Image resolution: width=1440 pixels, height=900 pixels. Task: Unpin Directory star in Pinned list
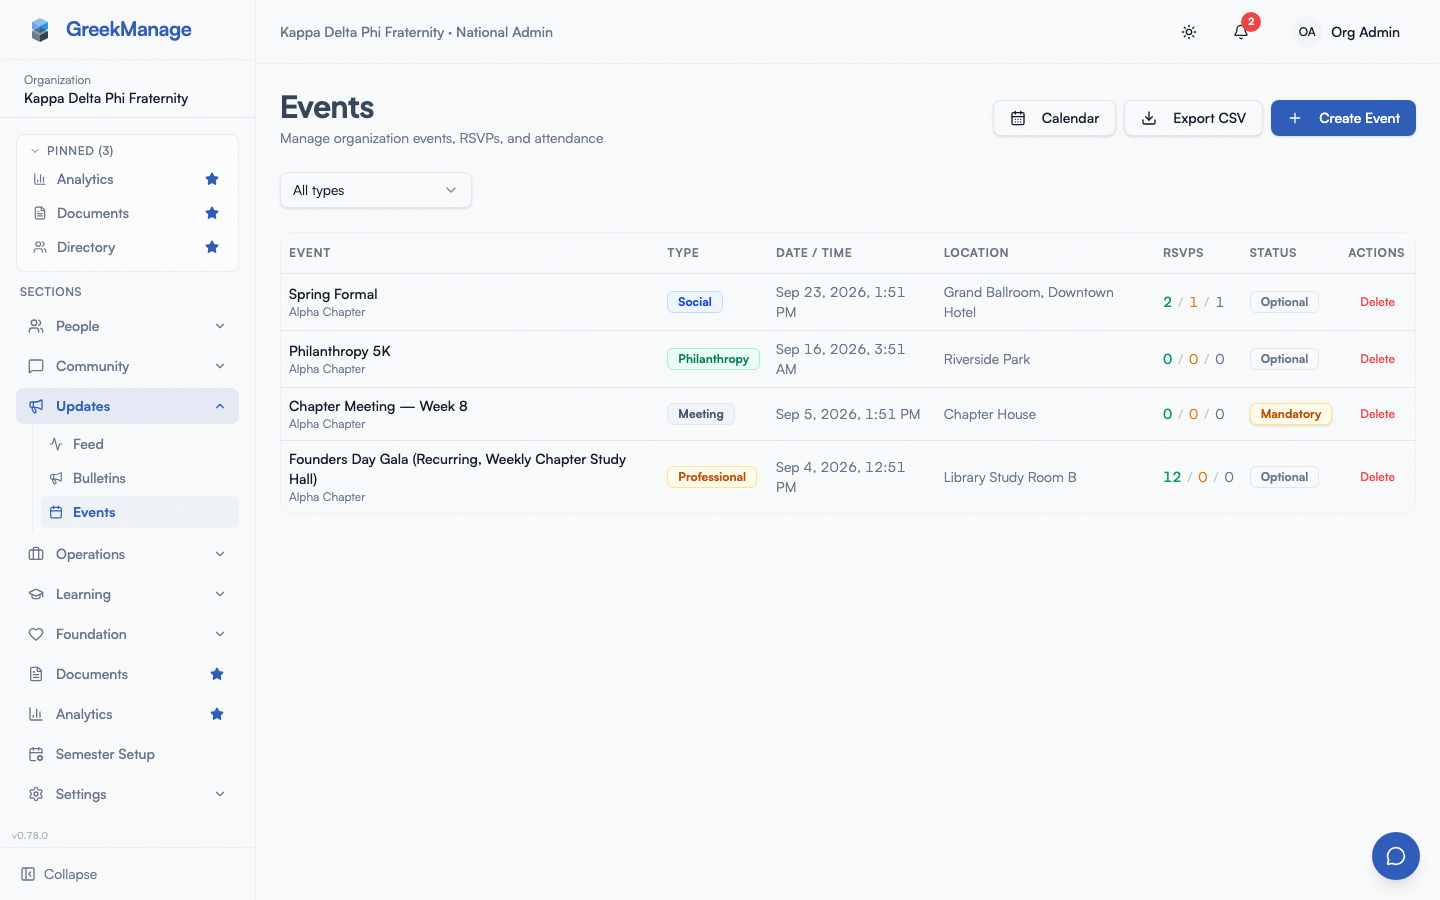212,247
